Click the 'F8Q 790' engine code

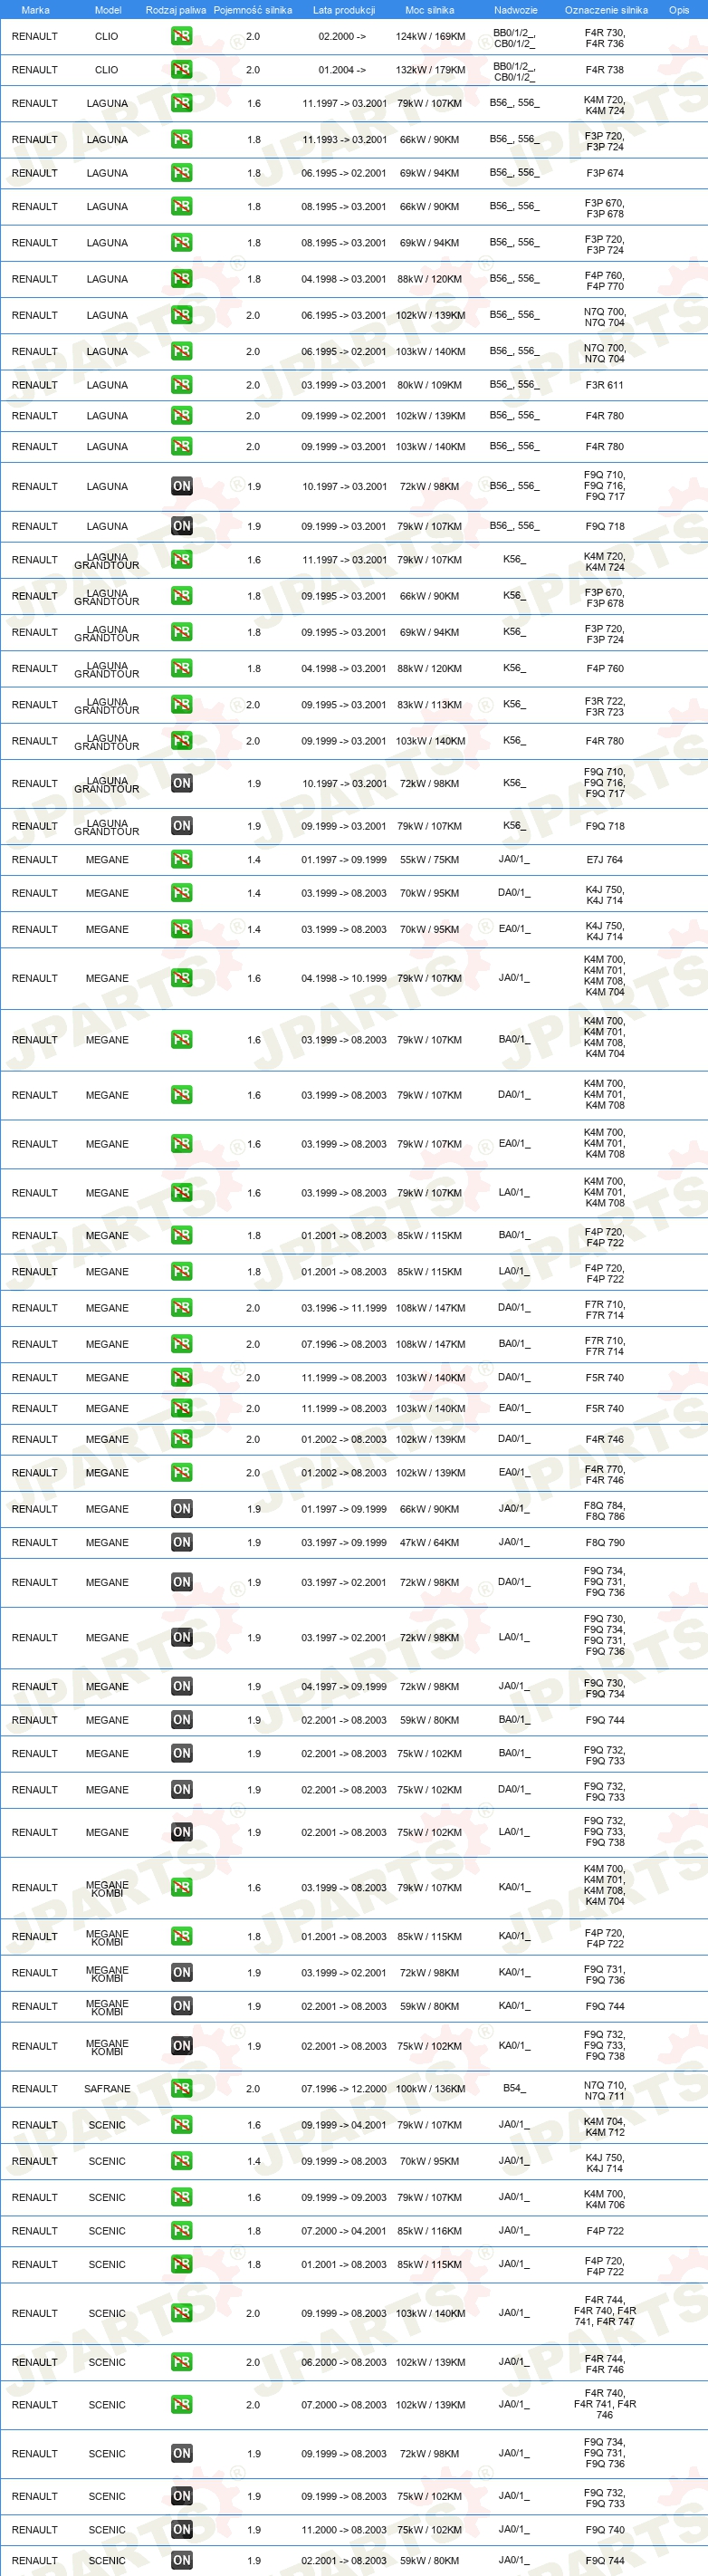(x=604, y=1543)
